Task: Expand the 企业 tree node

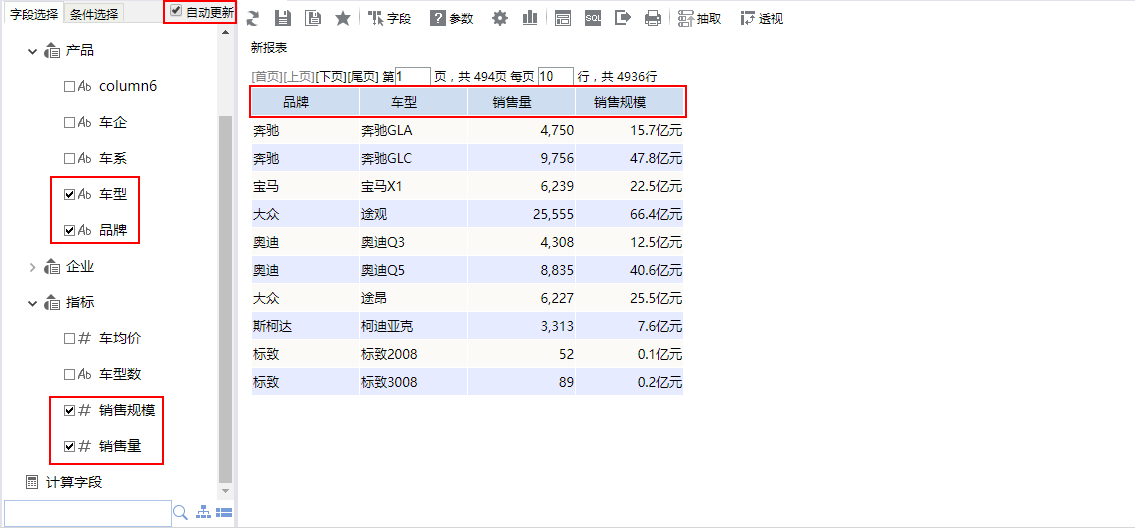Action: pos(32,267)
